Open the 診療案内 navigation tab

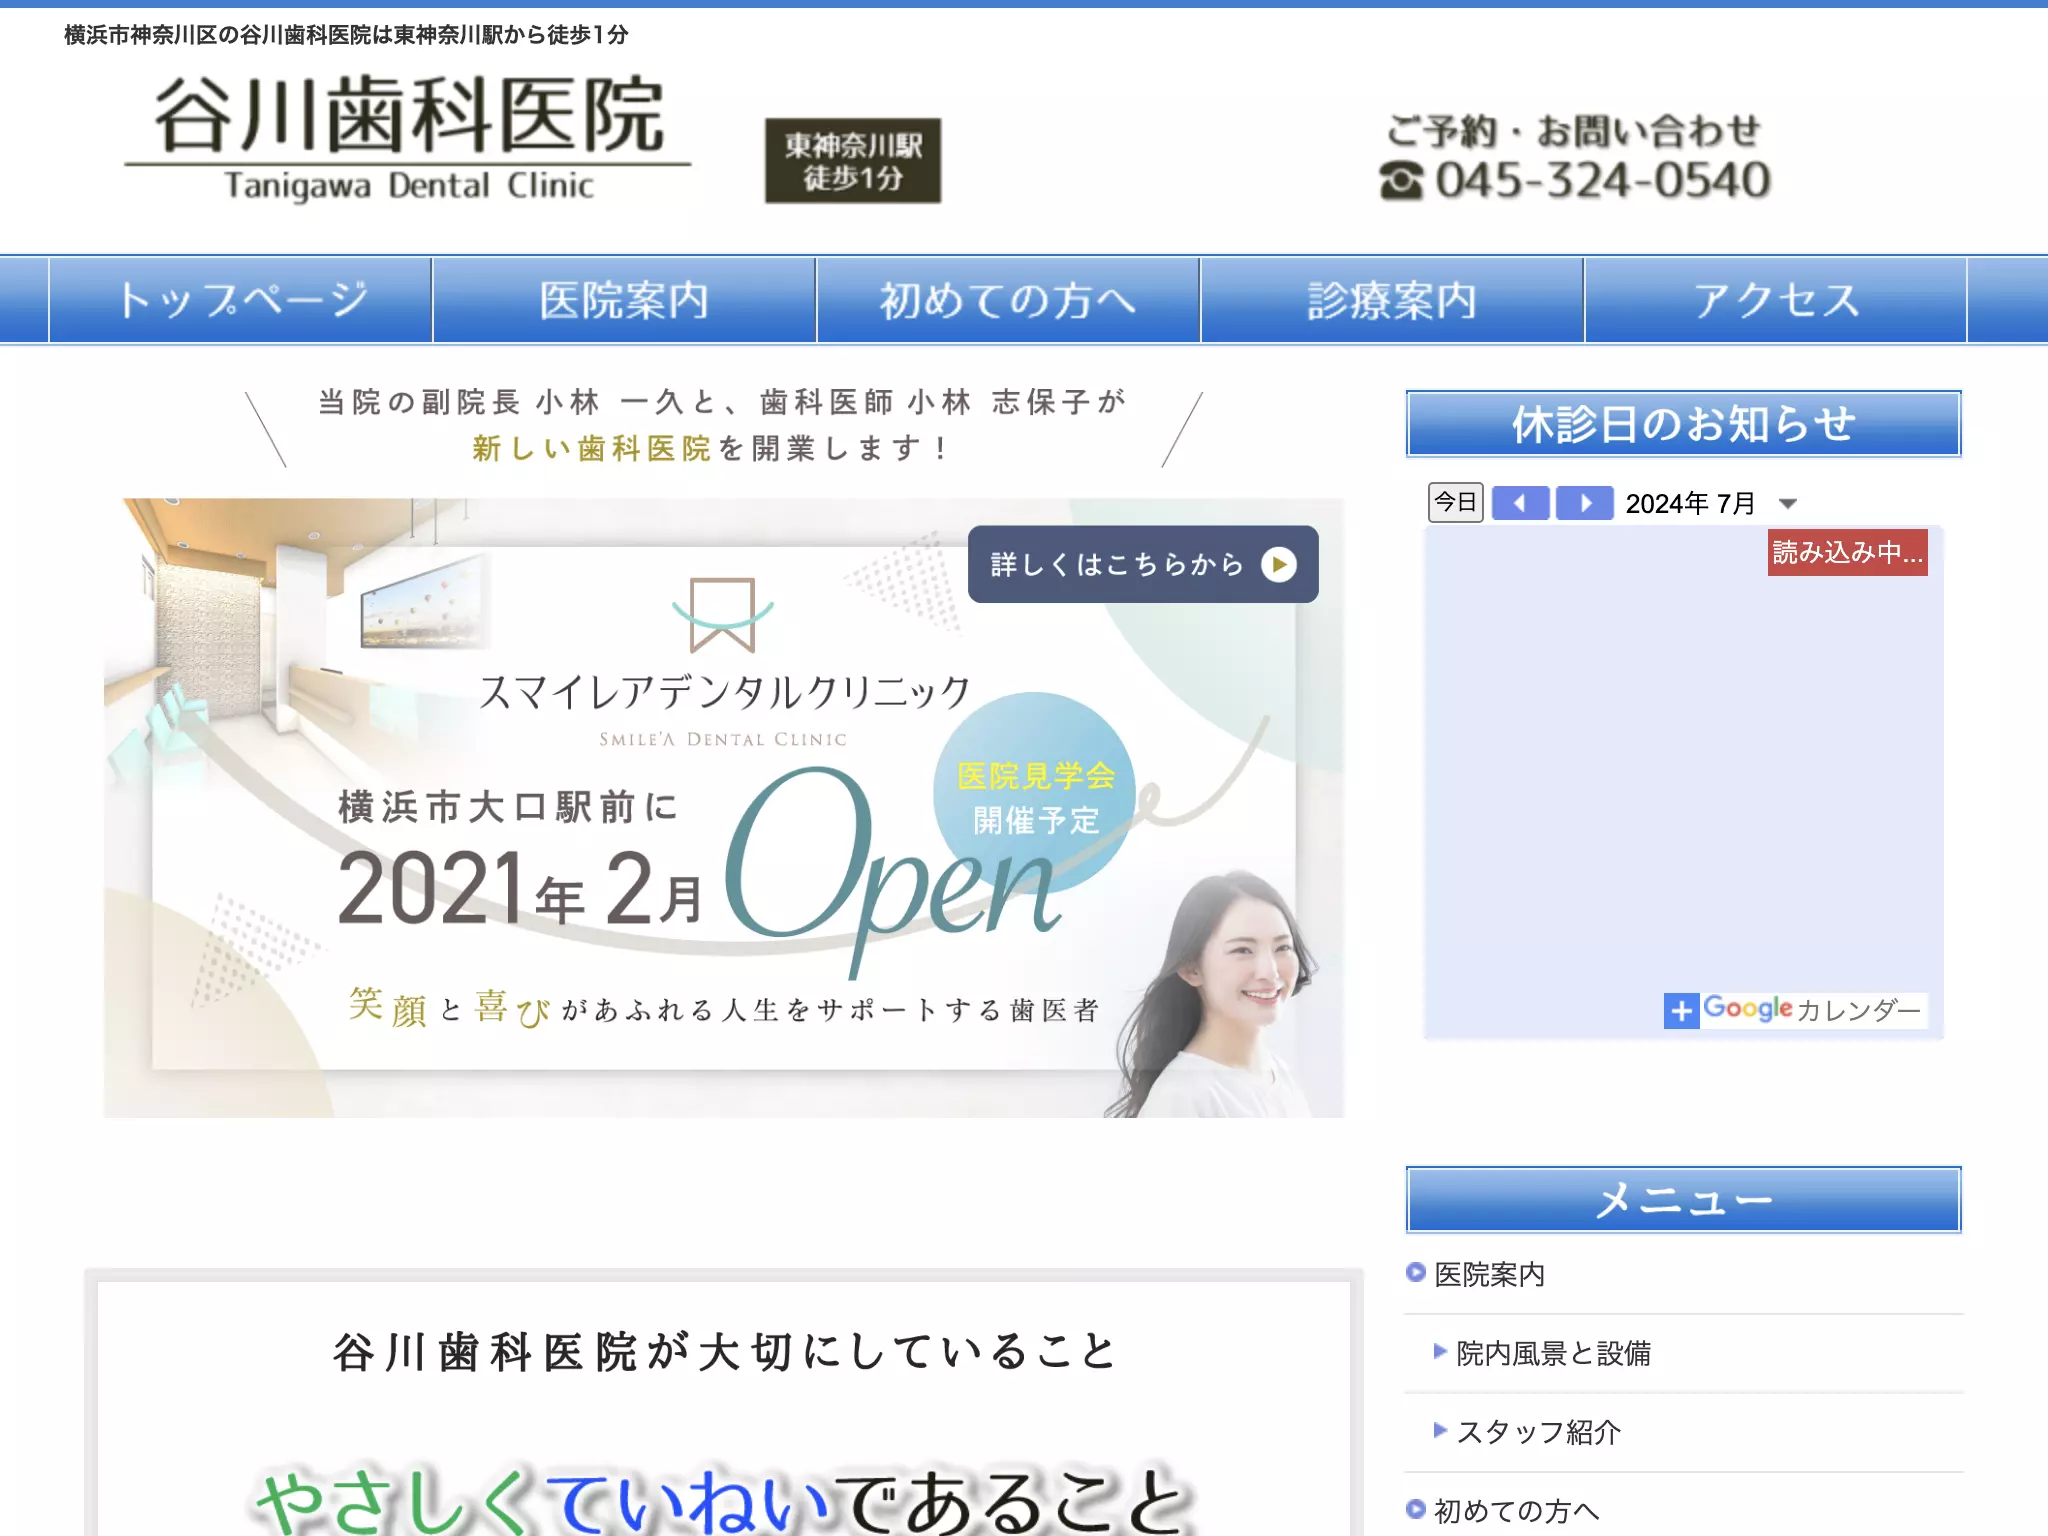point(1392,300)
